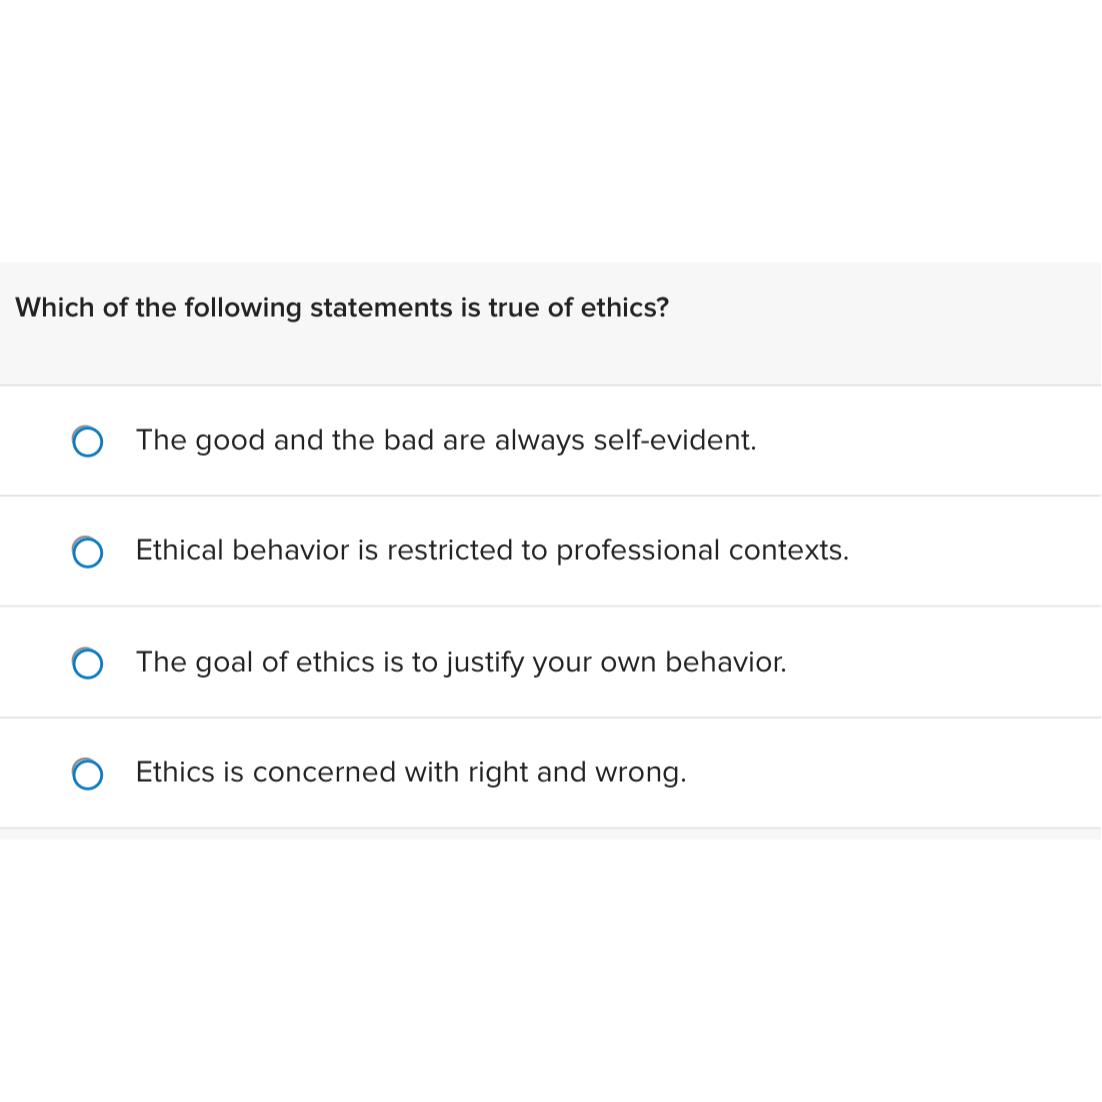Click the word 'ethics?' in the question
This screenshot has height=1102, width=1102.
625,307
